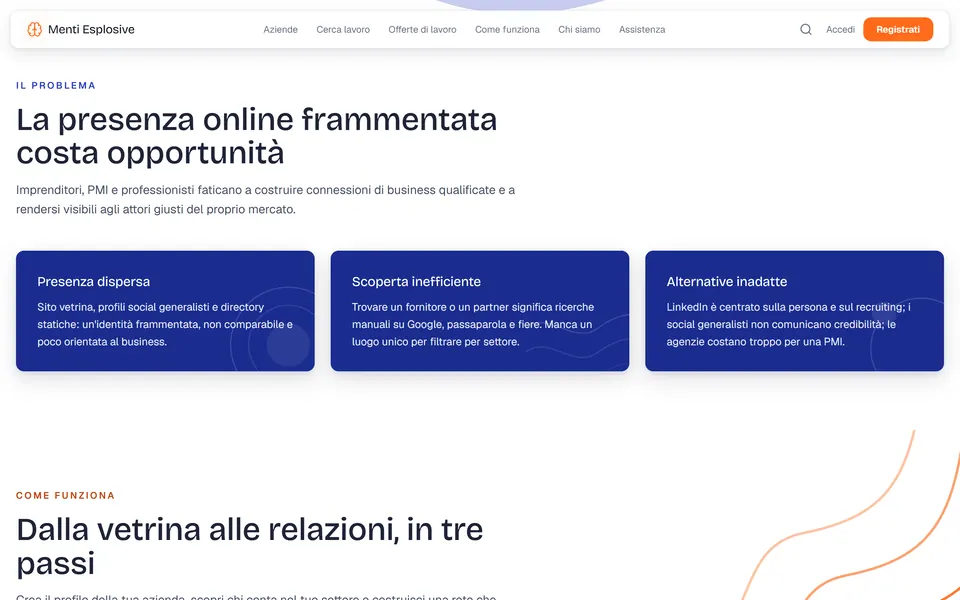Open the Aziende navigation item
Screen dimensions: 960x600
280,29
